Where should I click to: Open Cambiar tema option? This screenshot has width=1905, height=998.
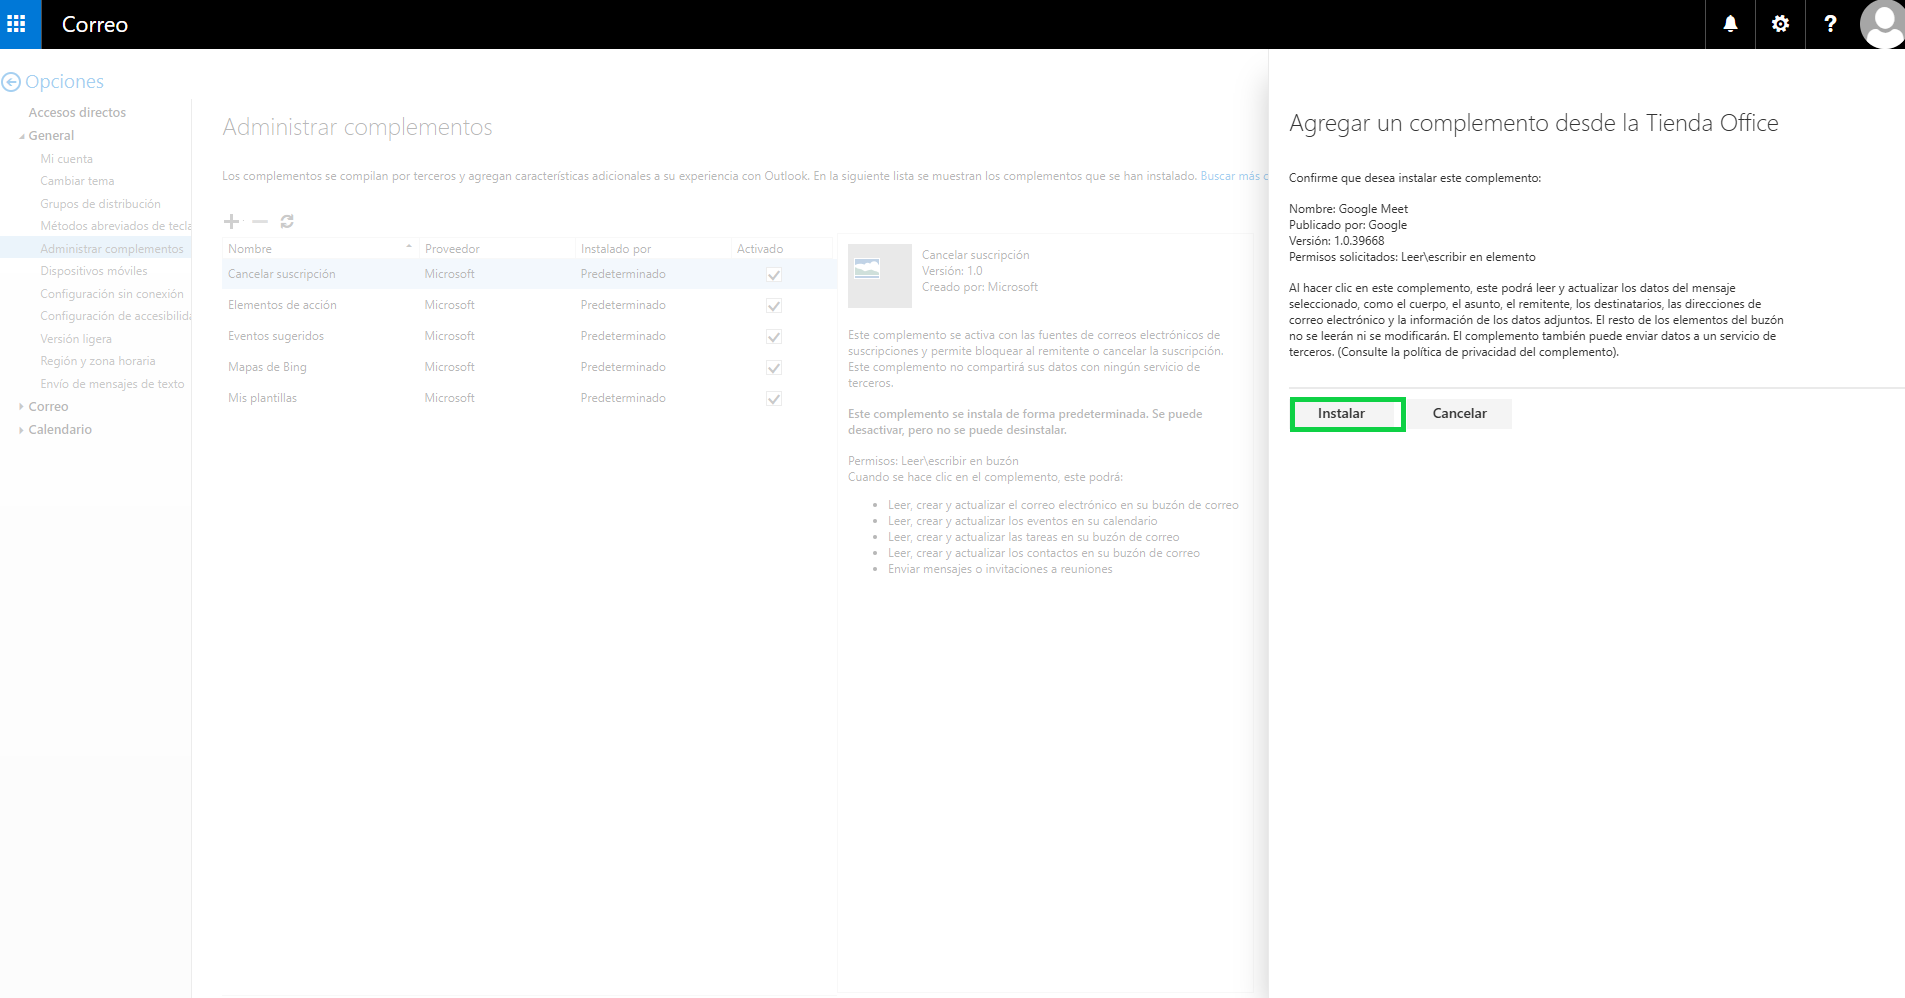coord(77,181)
